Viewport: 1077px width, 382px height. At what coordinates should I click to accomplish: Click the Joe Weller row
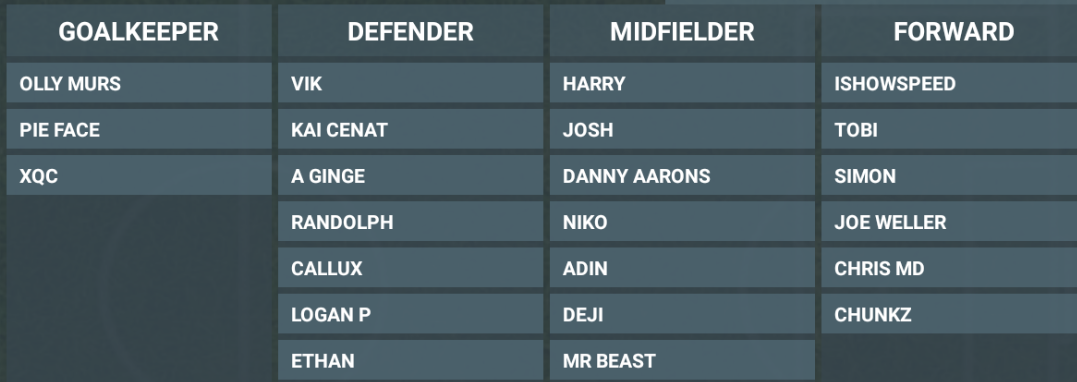[x=949, y=222]
